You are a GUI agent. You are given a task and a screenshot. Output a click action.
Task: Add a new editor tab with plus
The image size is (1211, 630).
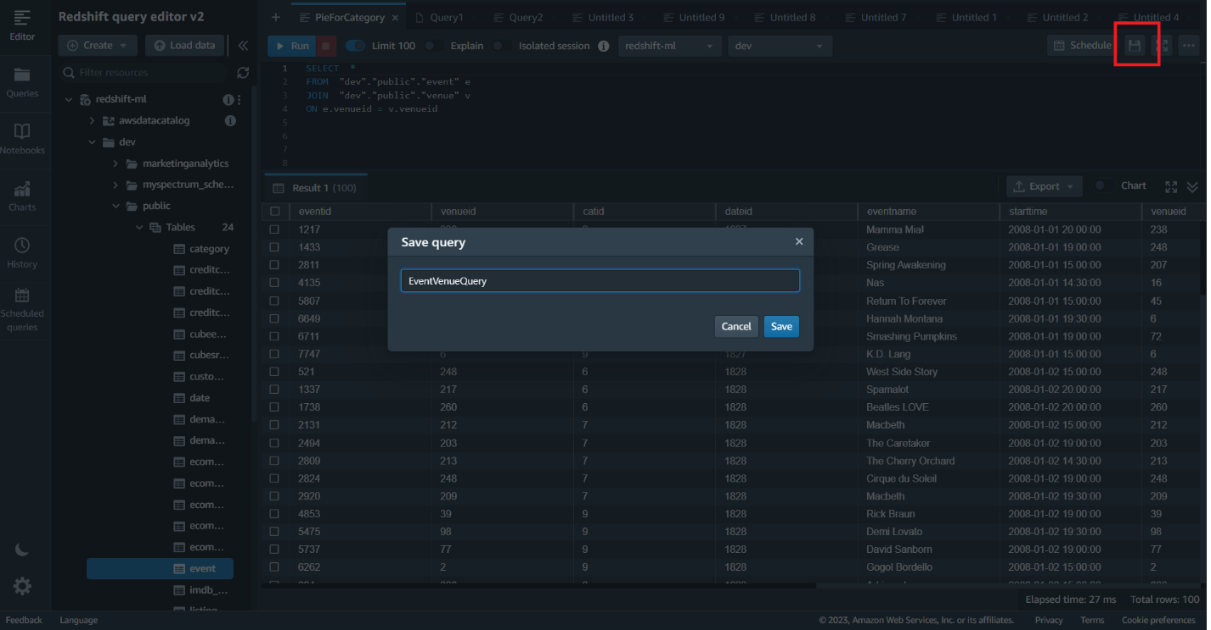(276, 17)
